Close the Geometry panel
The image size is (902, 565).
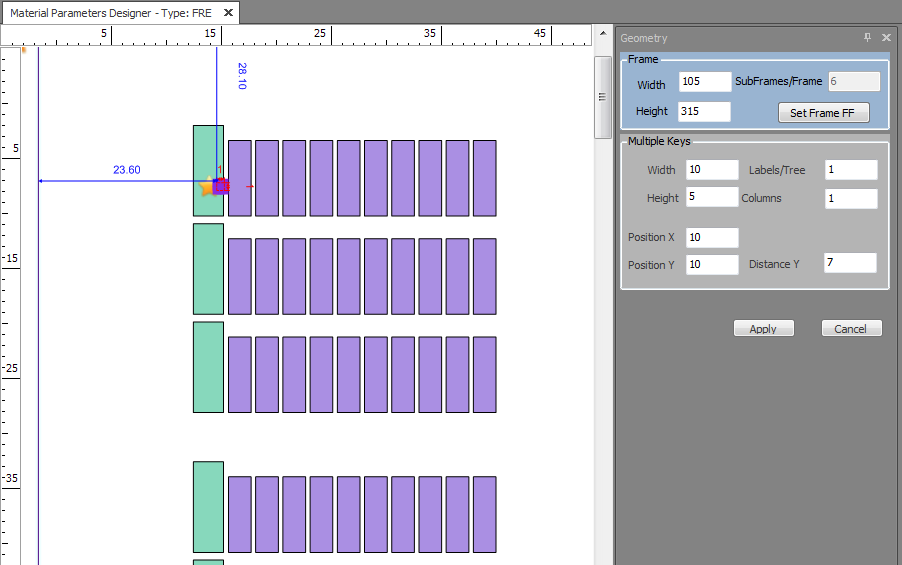[x=886, y=37]
